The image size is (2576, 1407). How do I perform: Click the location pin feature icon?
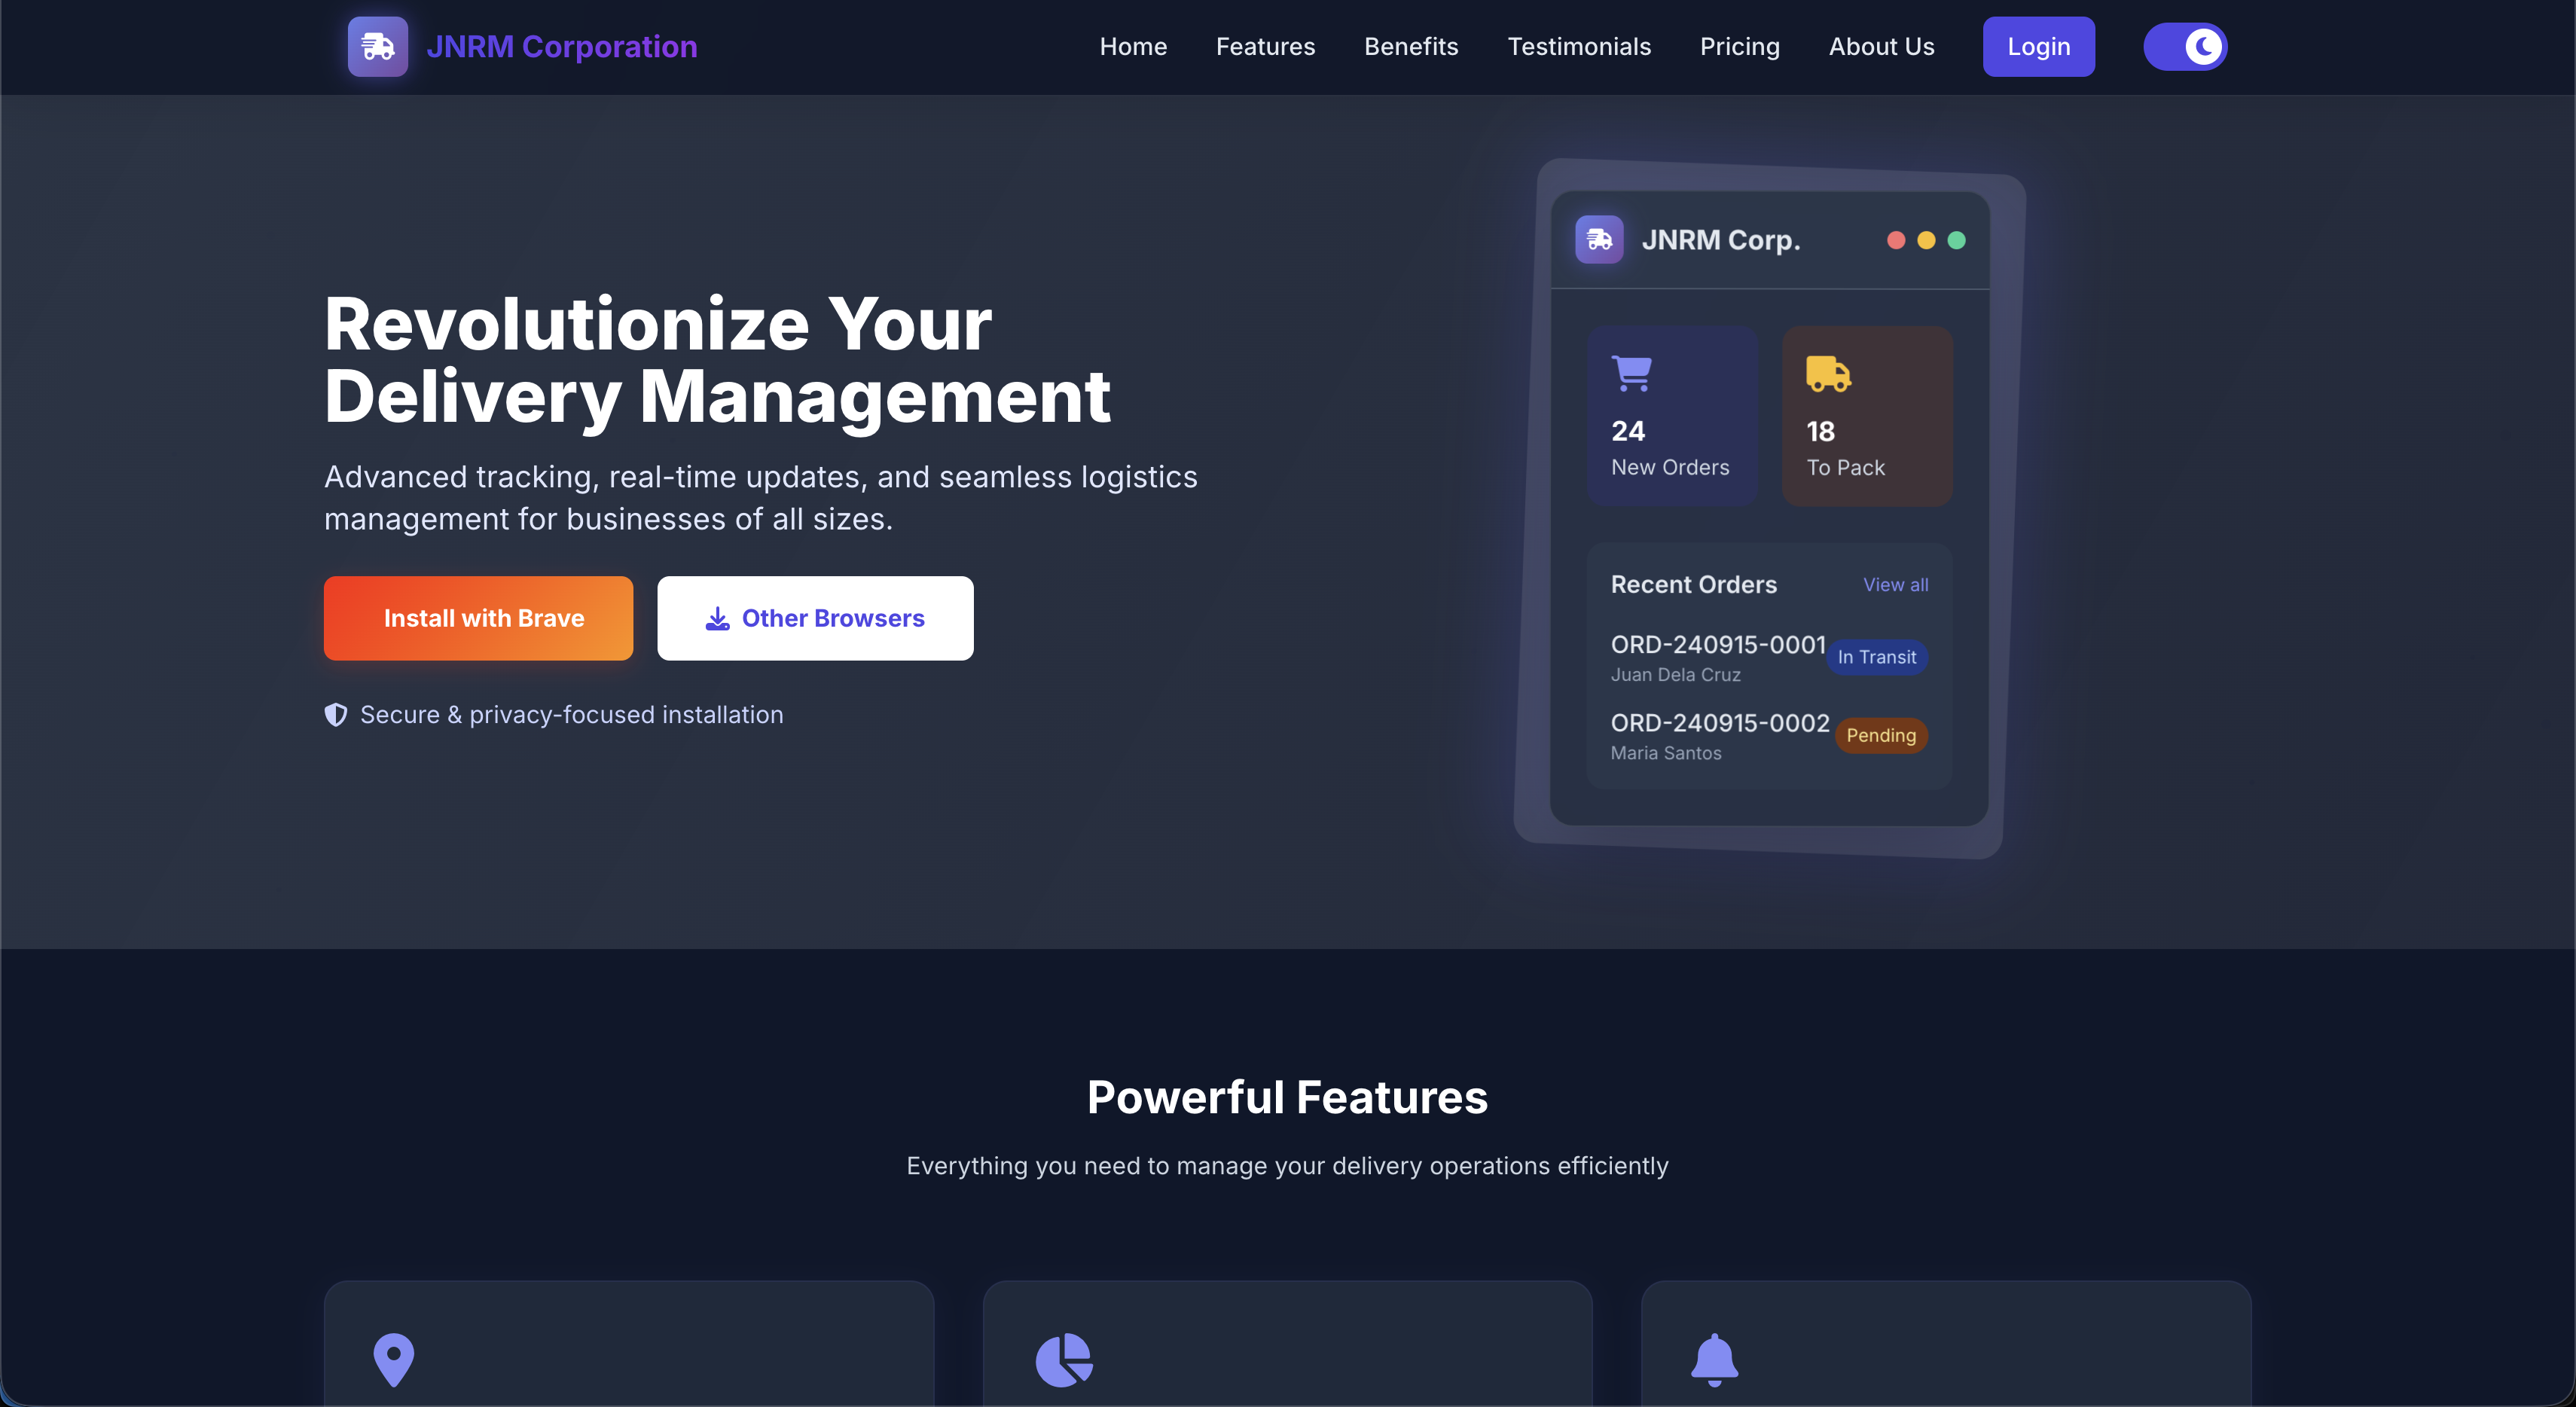coord(393,1359)
